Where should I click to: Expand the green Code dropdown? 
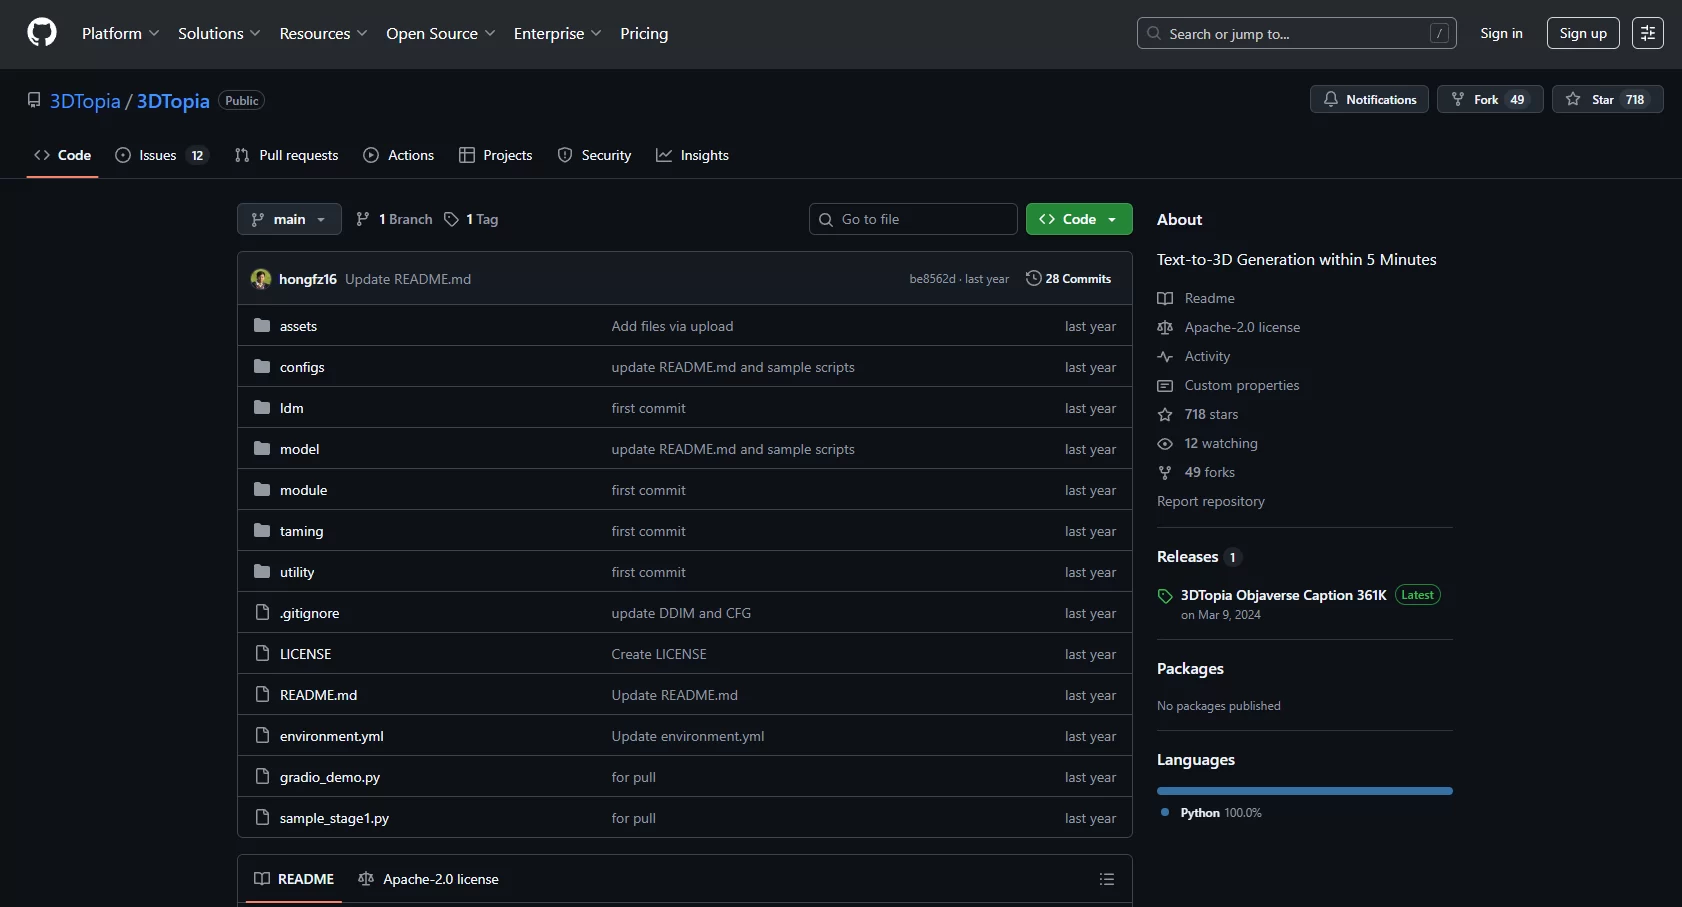coord(1079,219)
